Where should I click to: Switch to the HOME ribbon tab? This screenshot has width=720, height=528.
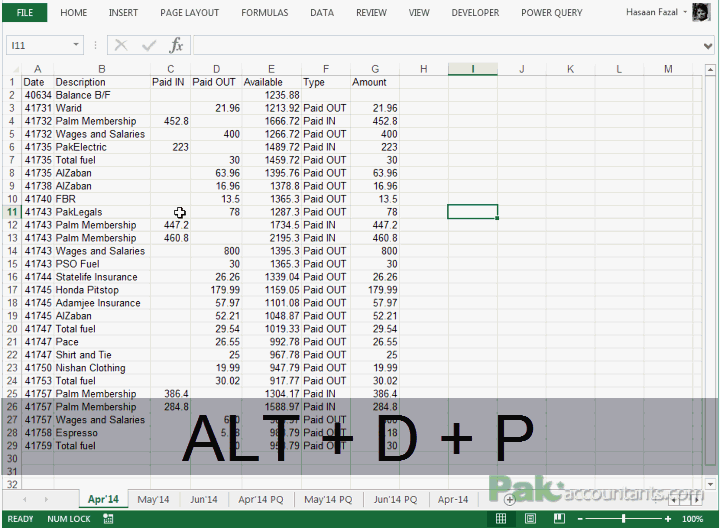[73, 13]
